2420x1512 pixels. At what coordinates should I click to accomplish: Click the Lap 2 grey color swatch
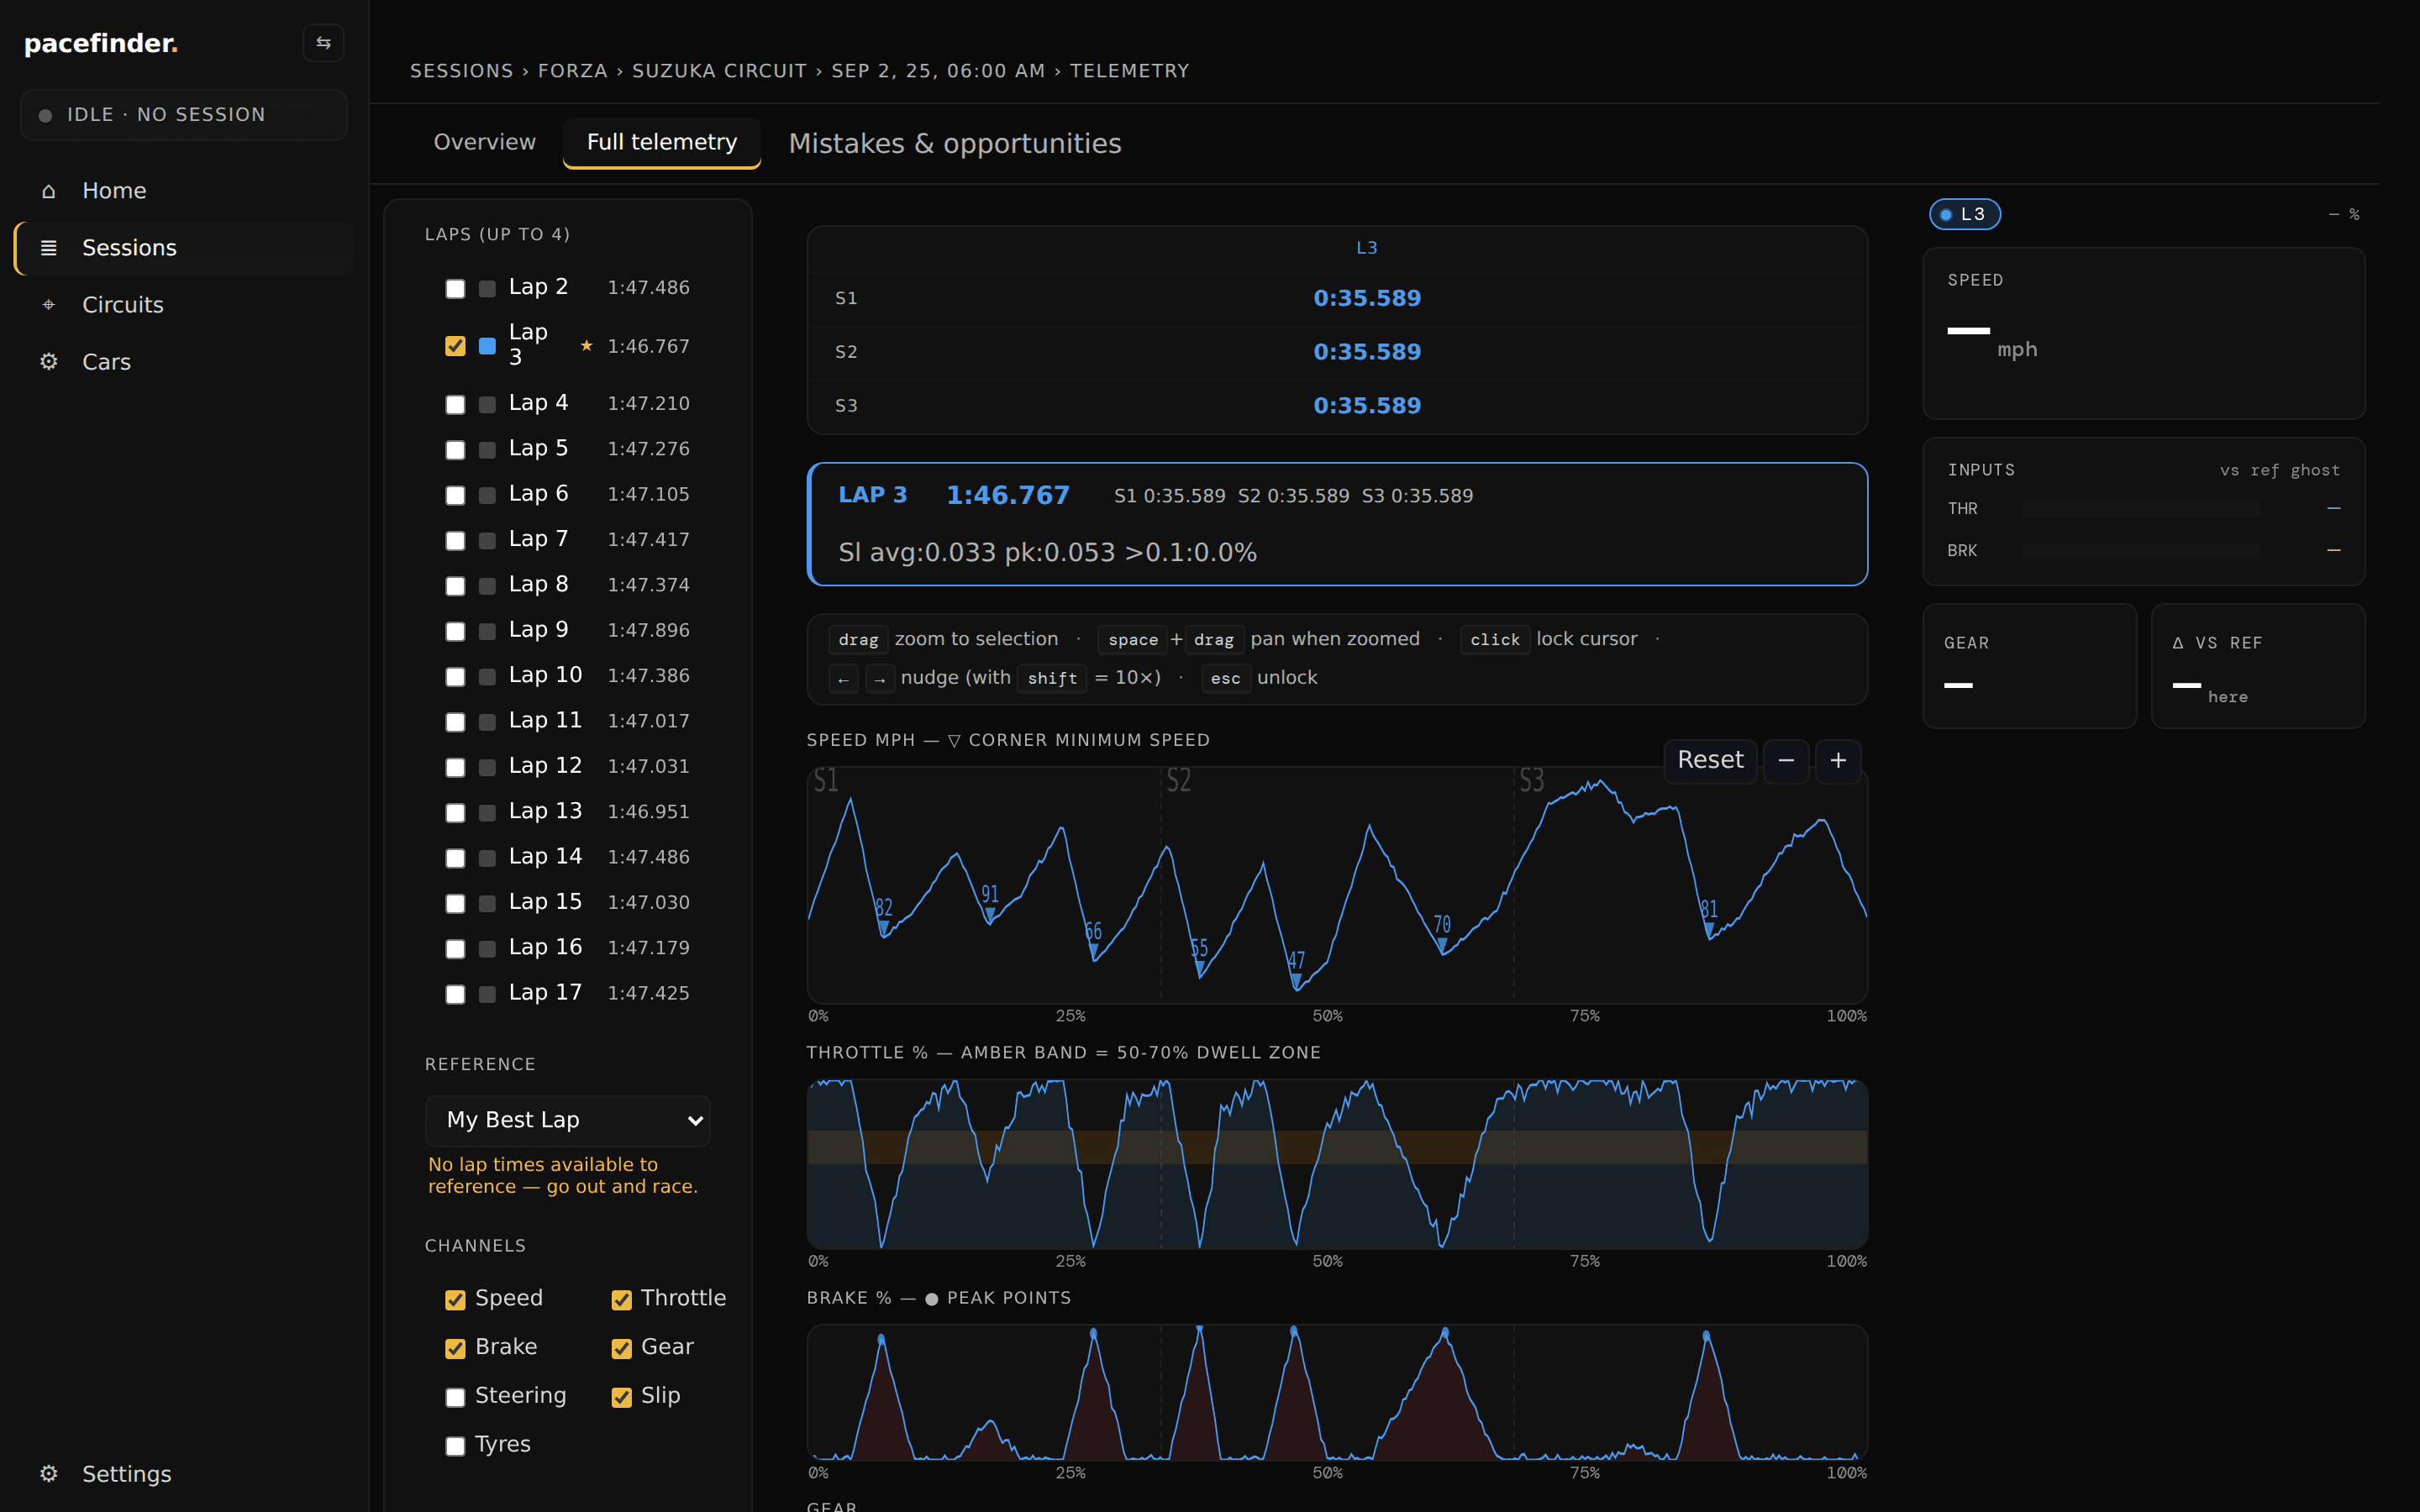point(487,288)
